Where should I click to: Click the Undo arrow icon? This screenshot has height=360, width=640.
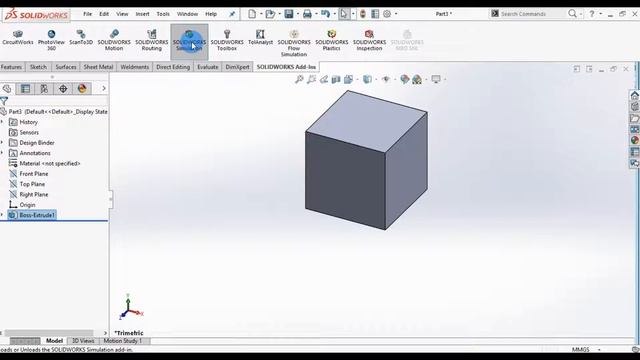(325, 14)
